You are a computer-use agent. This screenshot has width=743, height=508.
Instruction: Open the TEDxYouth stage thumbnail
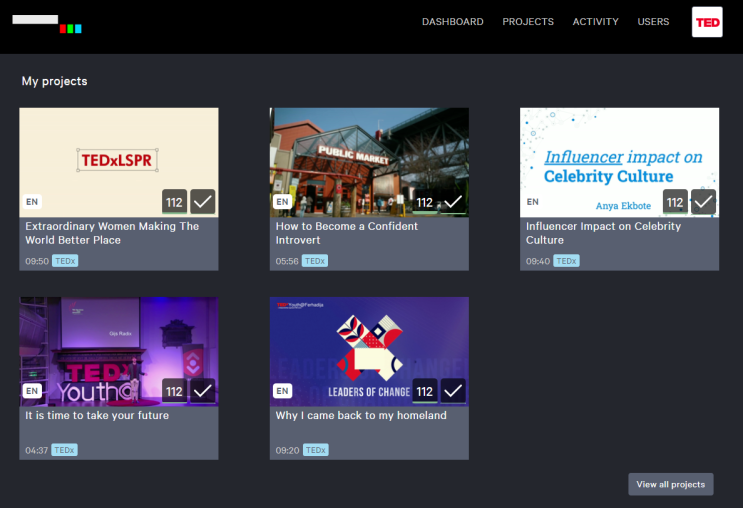119,352
